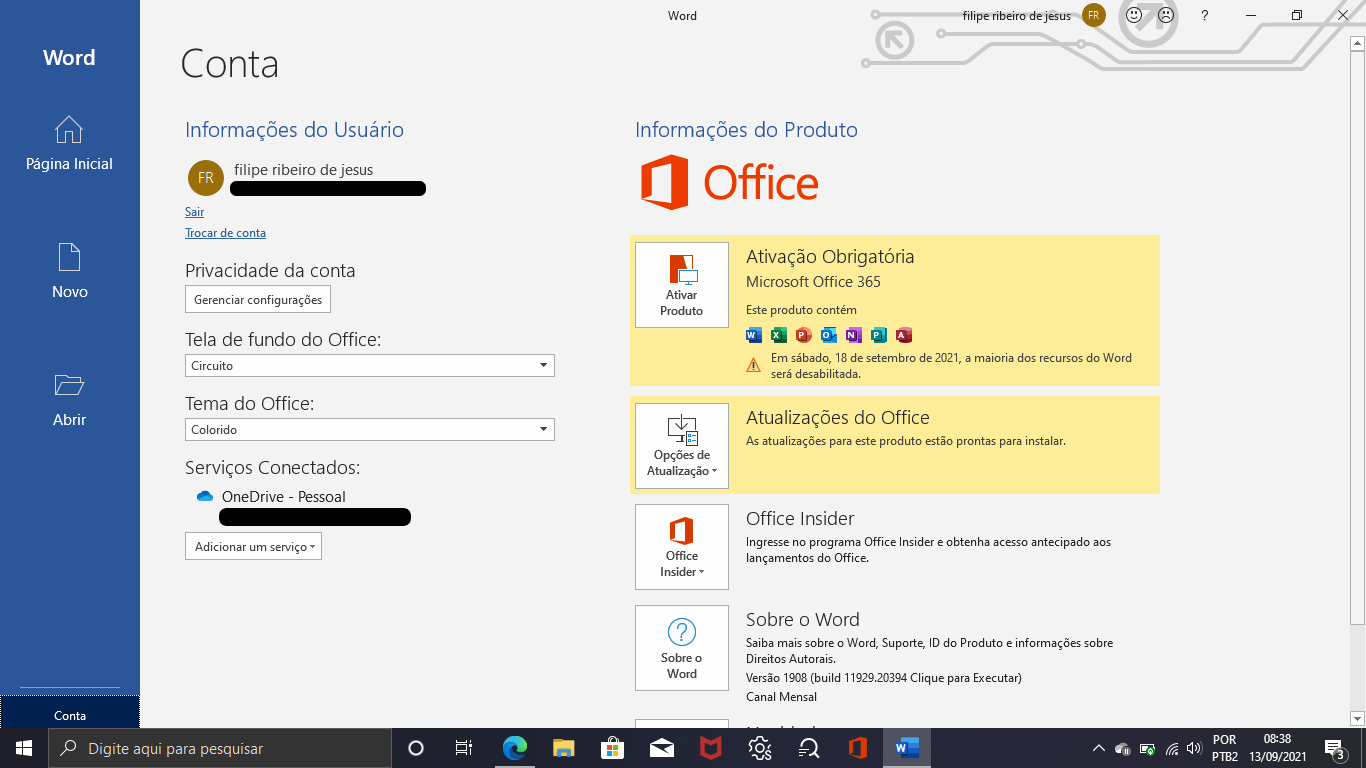
Task: Click the PowerPoint icon under Este produto contém
Action: [803, 335]
